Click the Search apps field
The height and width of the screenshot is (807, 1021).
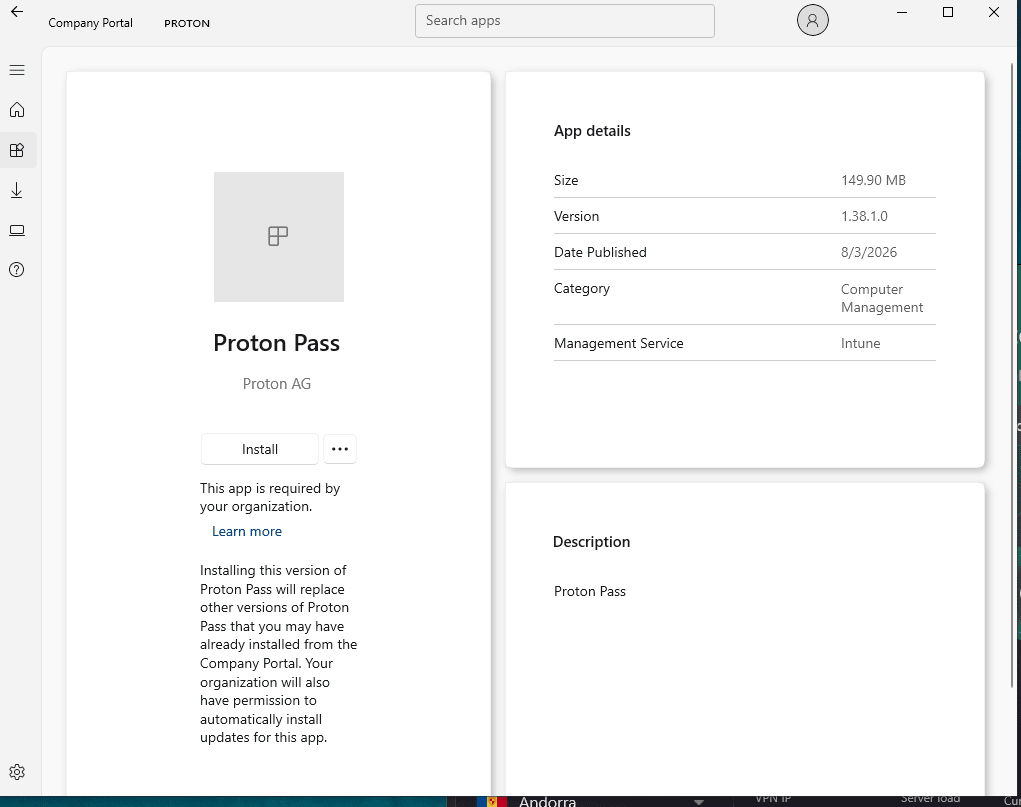click(565, 21)
